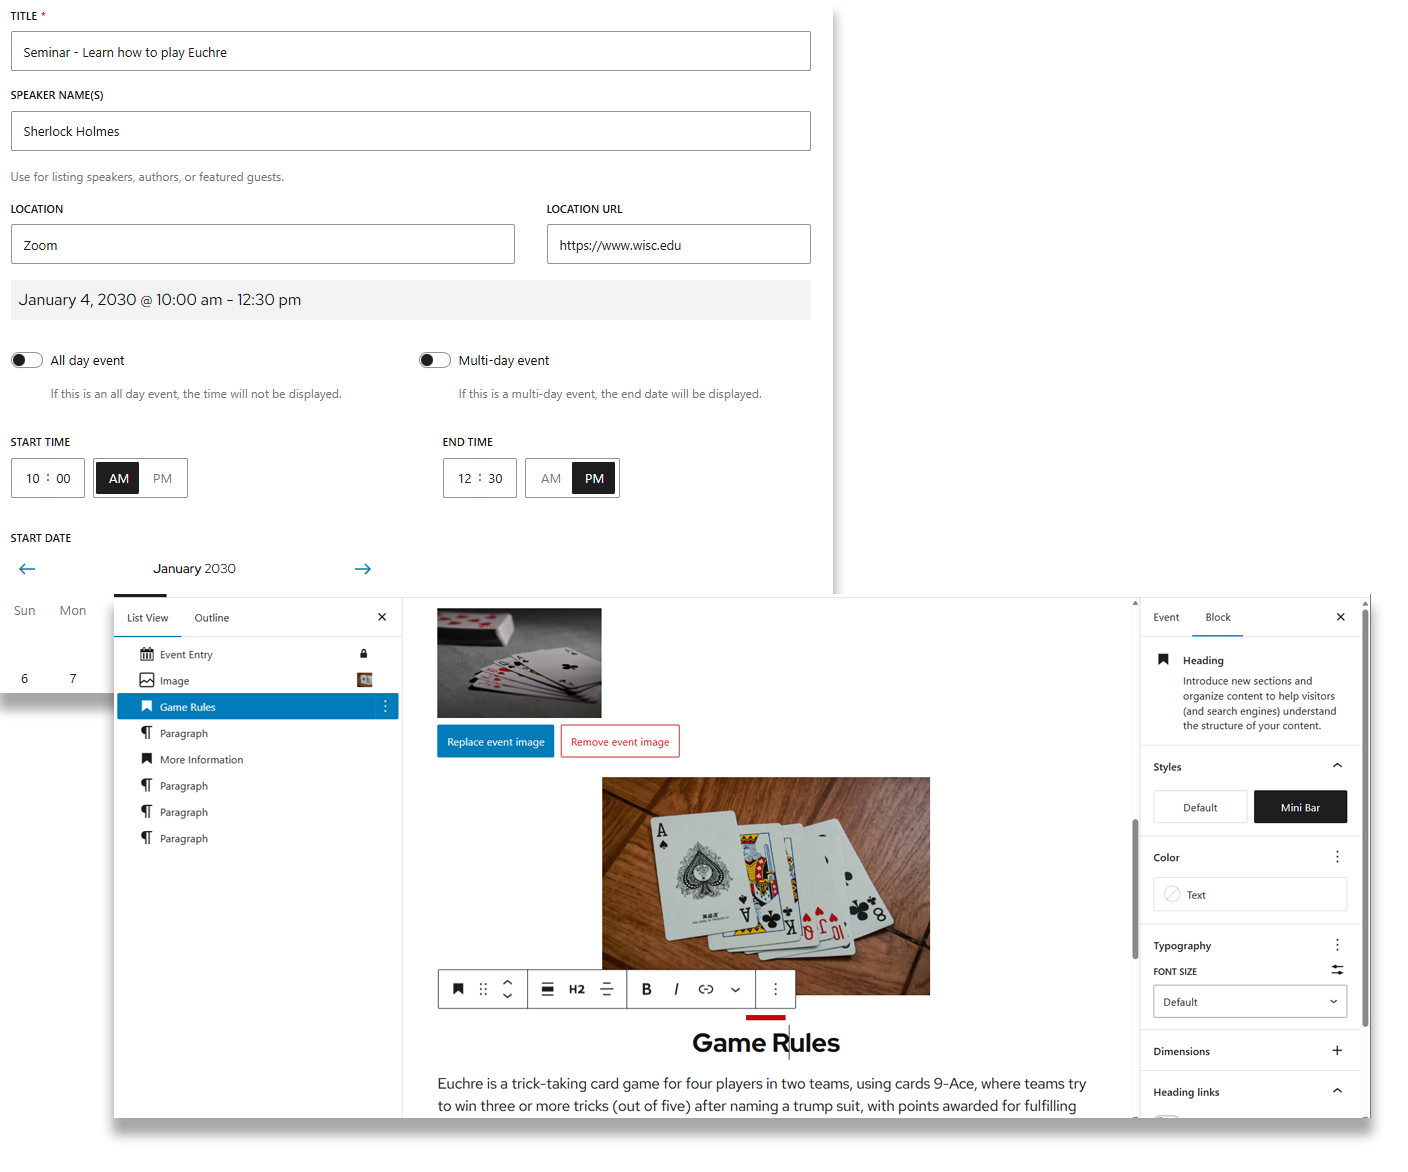This screenshot has height=1172, width=1408.
Task: Enable the Multi-day event toggle
Action: (435, 360)
